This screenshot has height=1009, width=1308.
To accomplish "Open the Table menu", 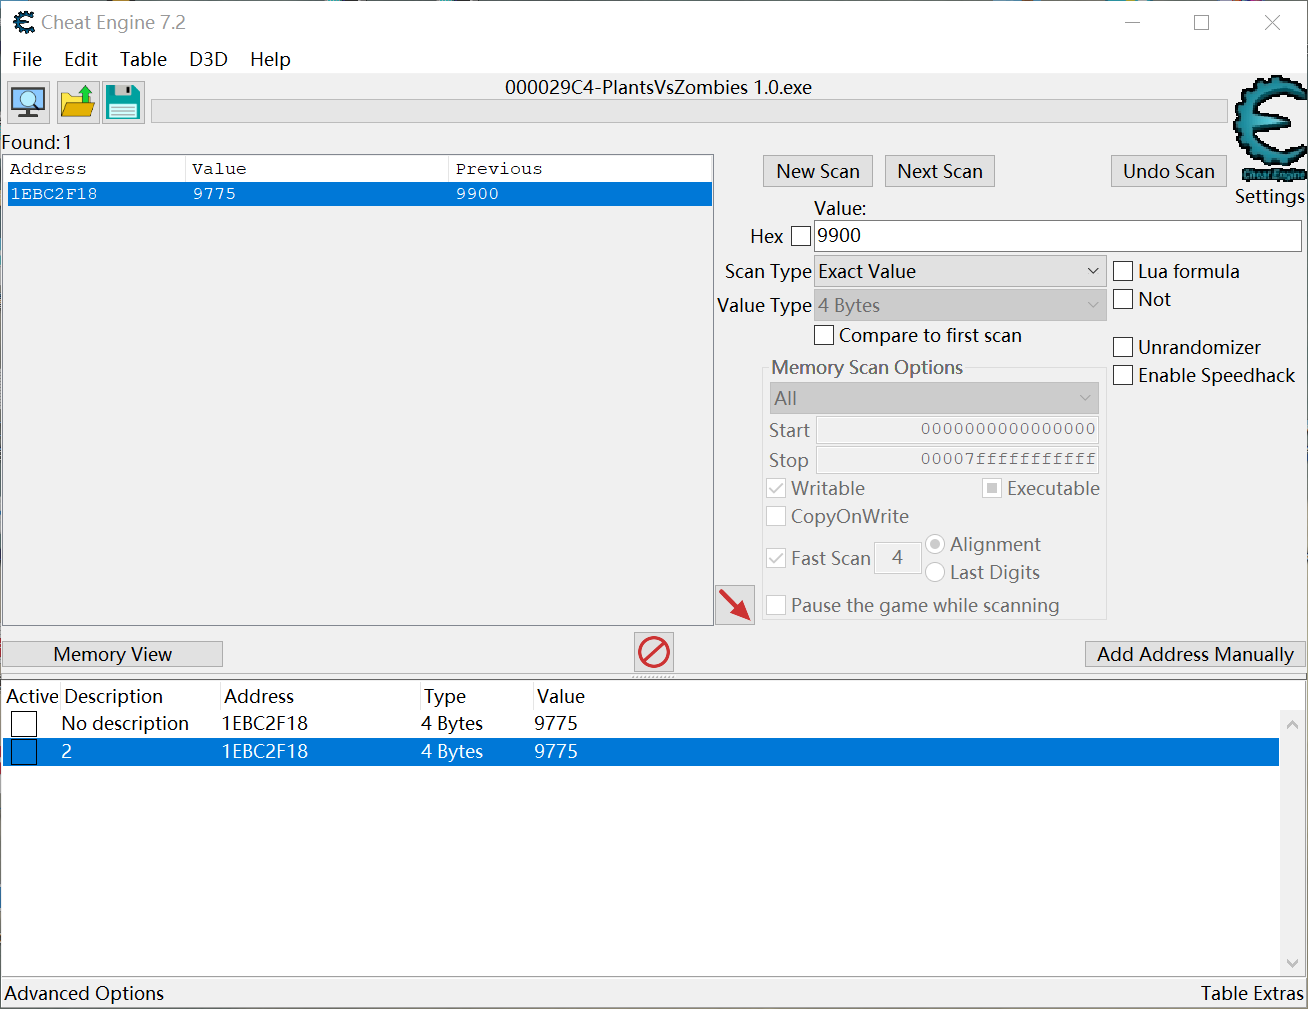I will click(x=144, y=59).
